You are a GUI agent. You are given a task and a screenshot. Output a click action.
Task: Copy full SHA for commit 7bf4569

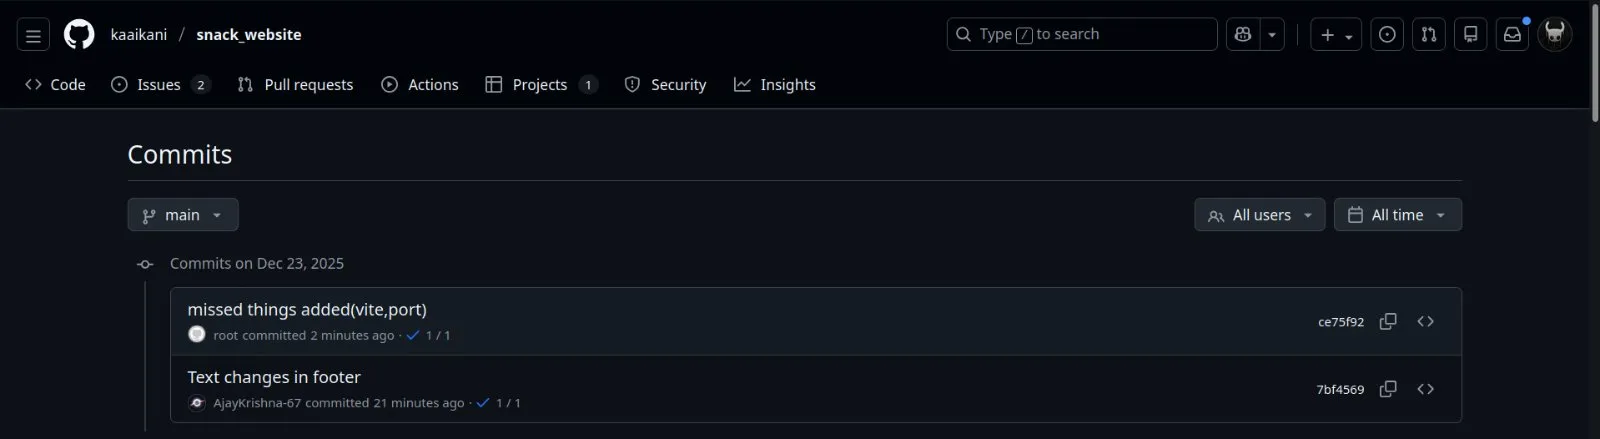click(x=1388, y=389)
